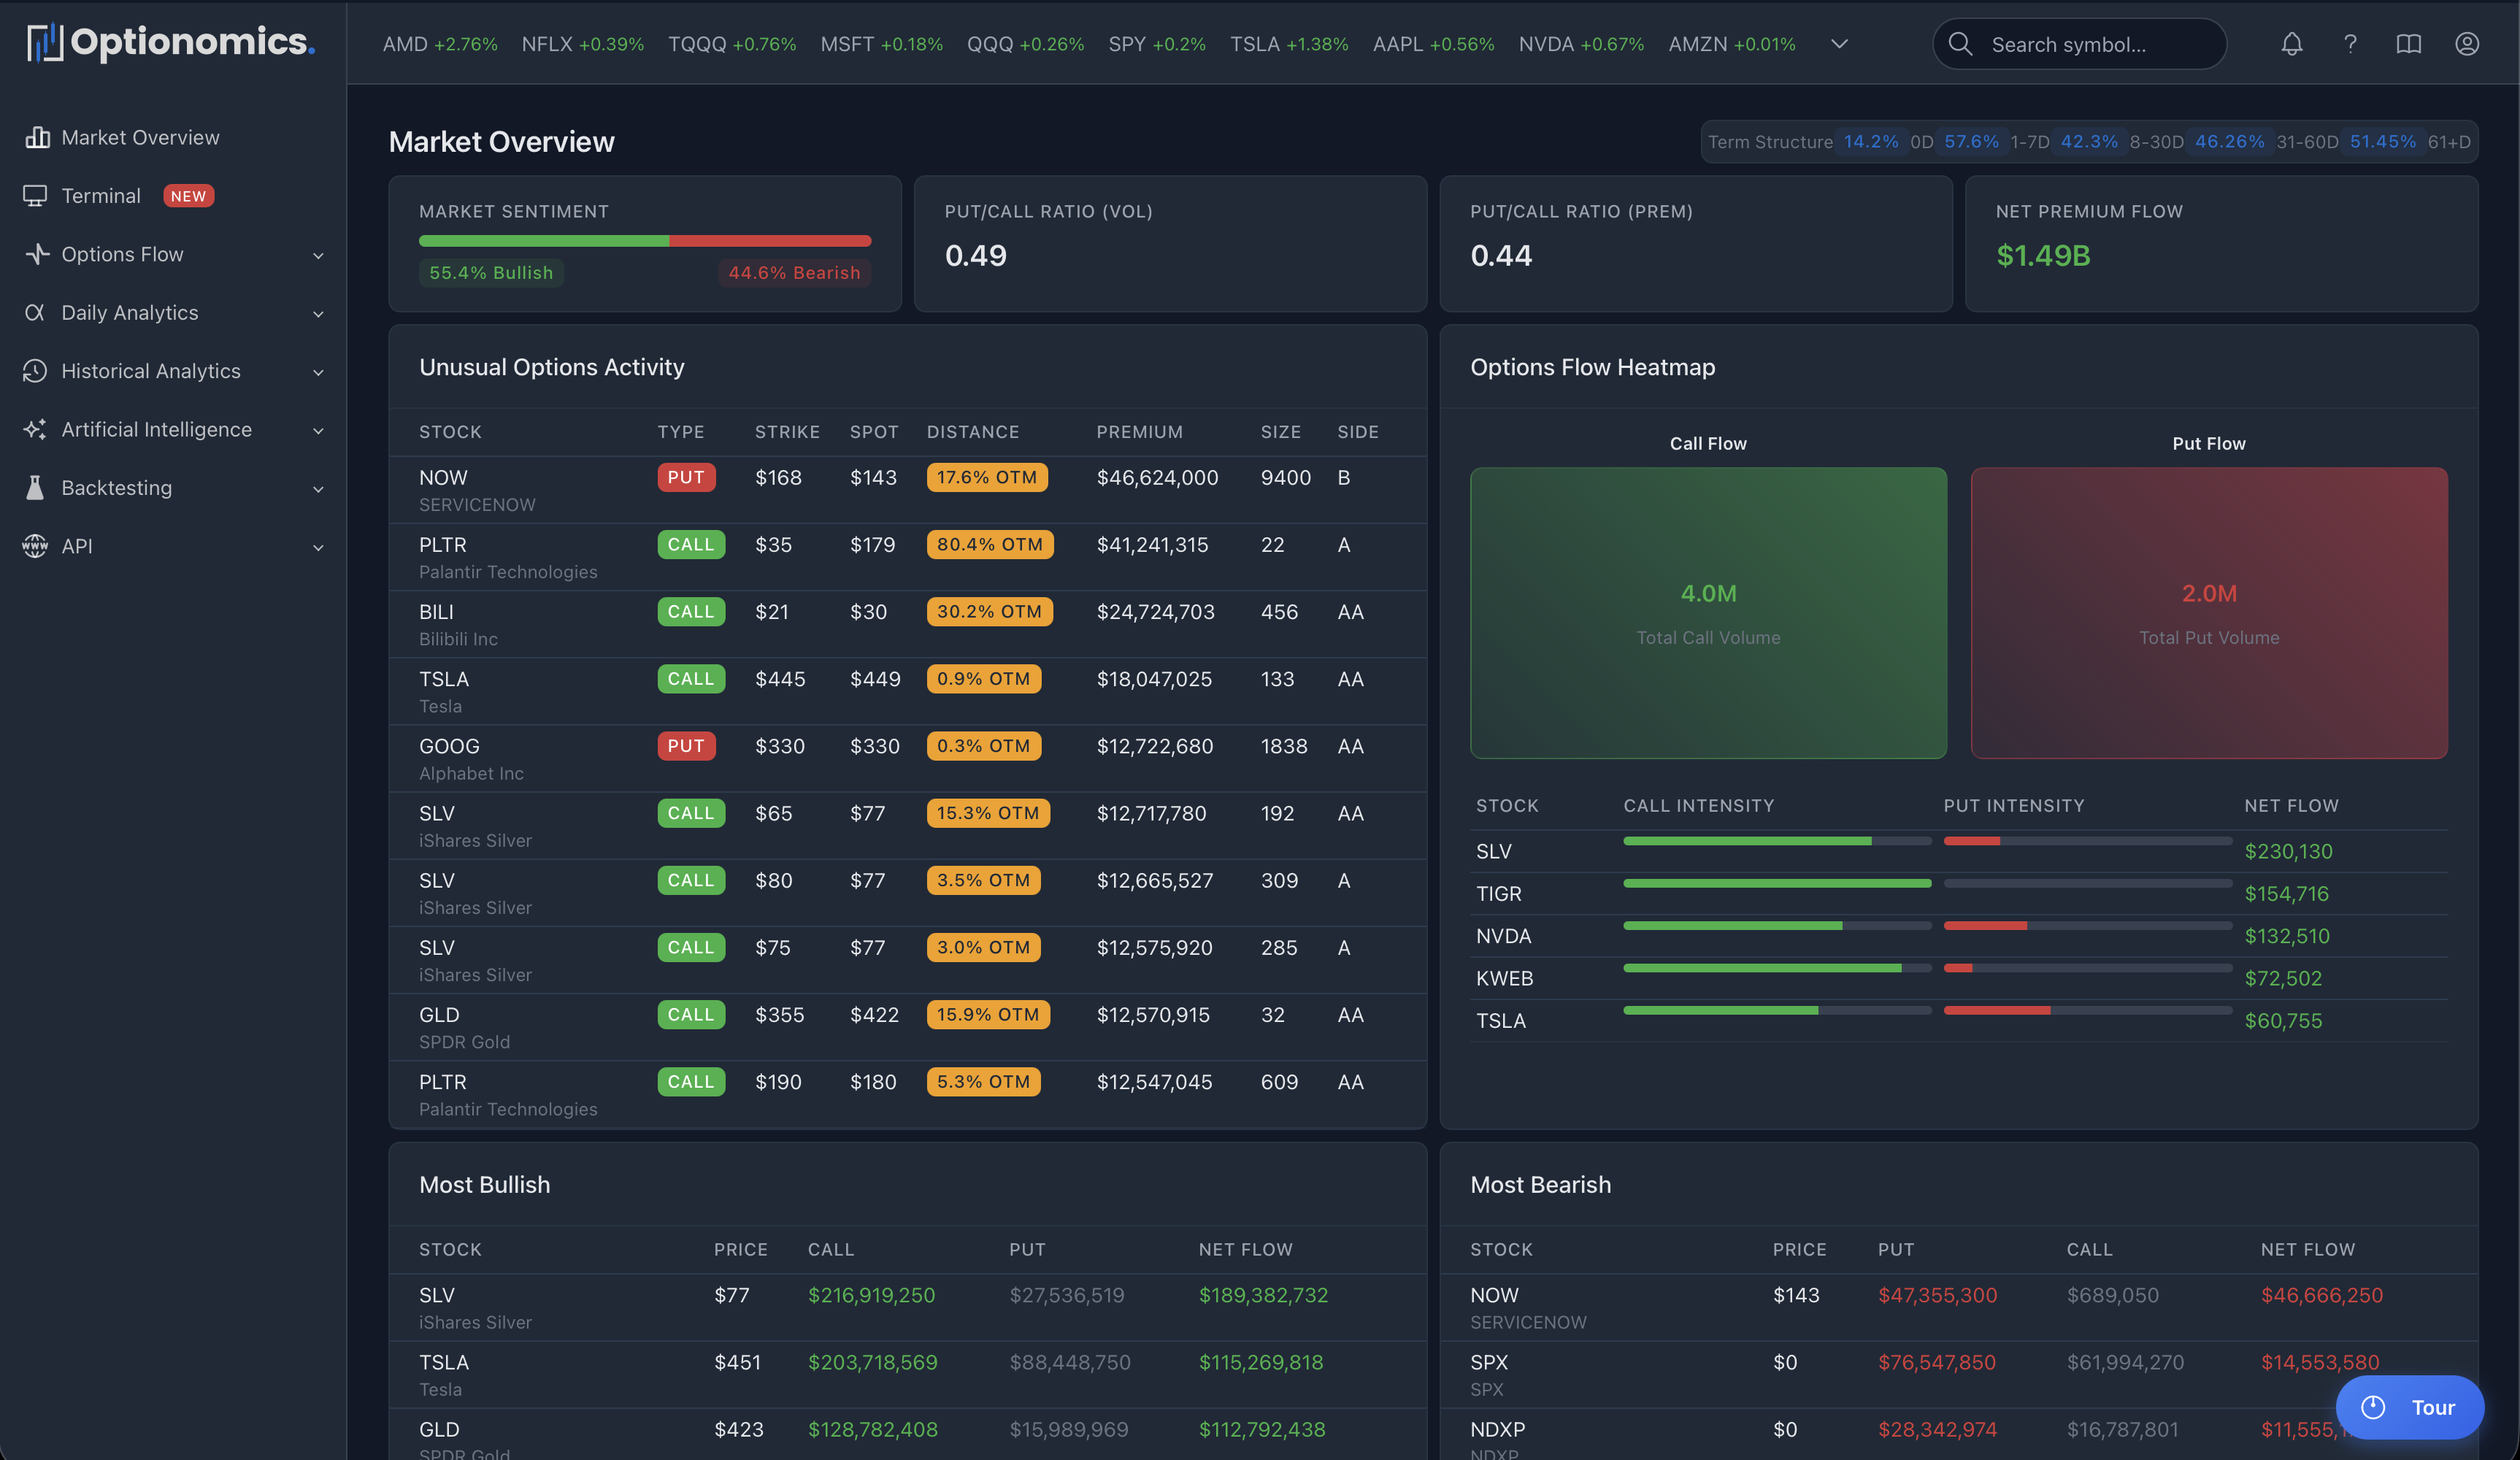2520x1460 pixels.
Task: Open the ticker list dropdown arrow
Action: point(1839,44)
